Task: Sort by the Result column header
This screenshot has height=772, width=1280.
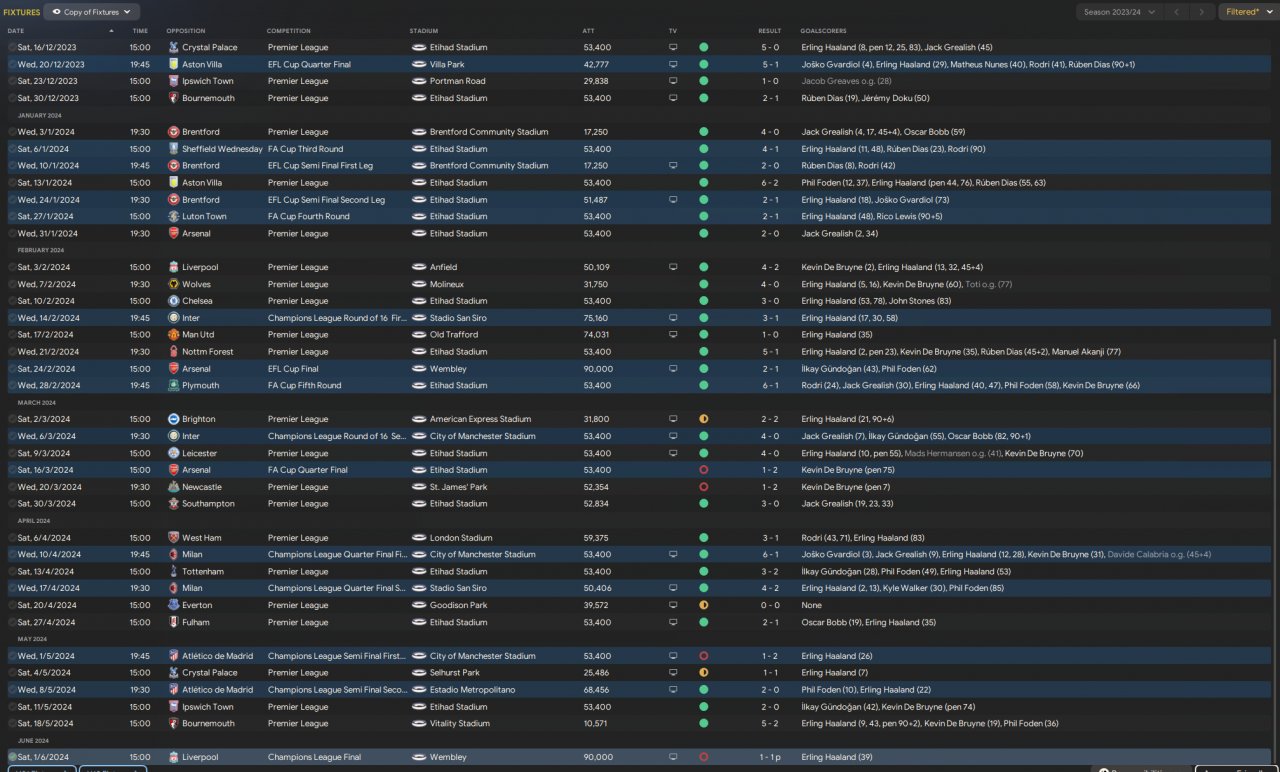Action: click(770, 31)
